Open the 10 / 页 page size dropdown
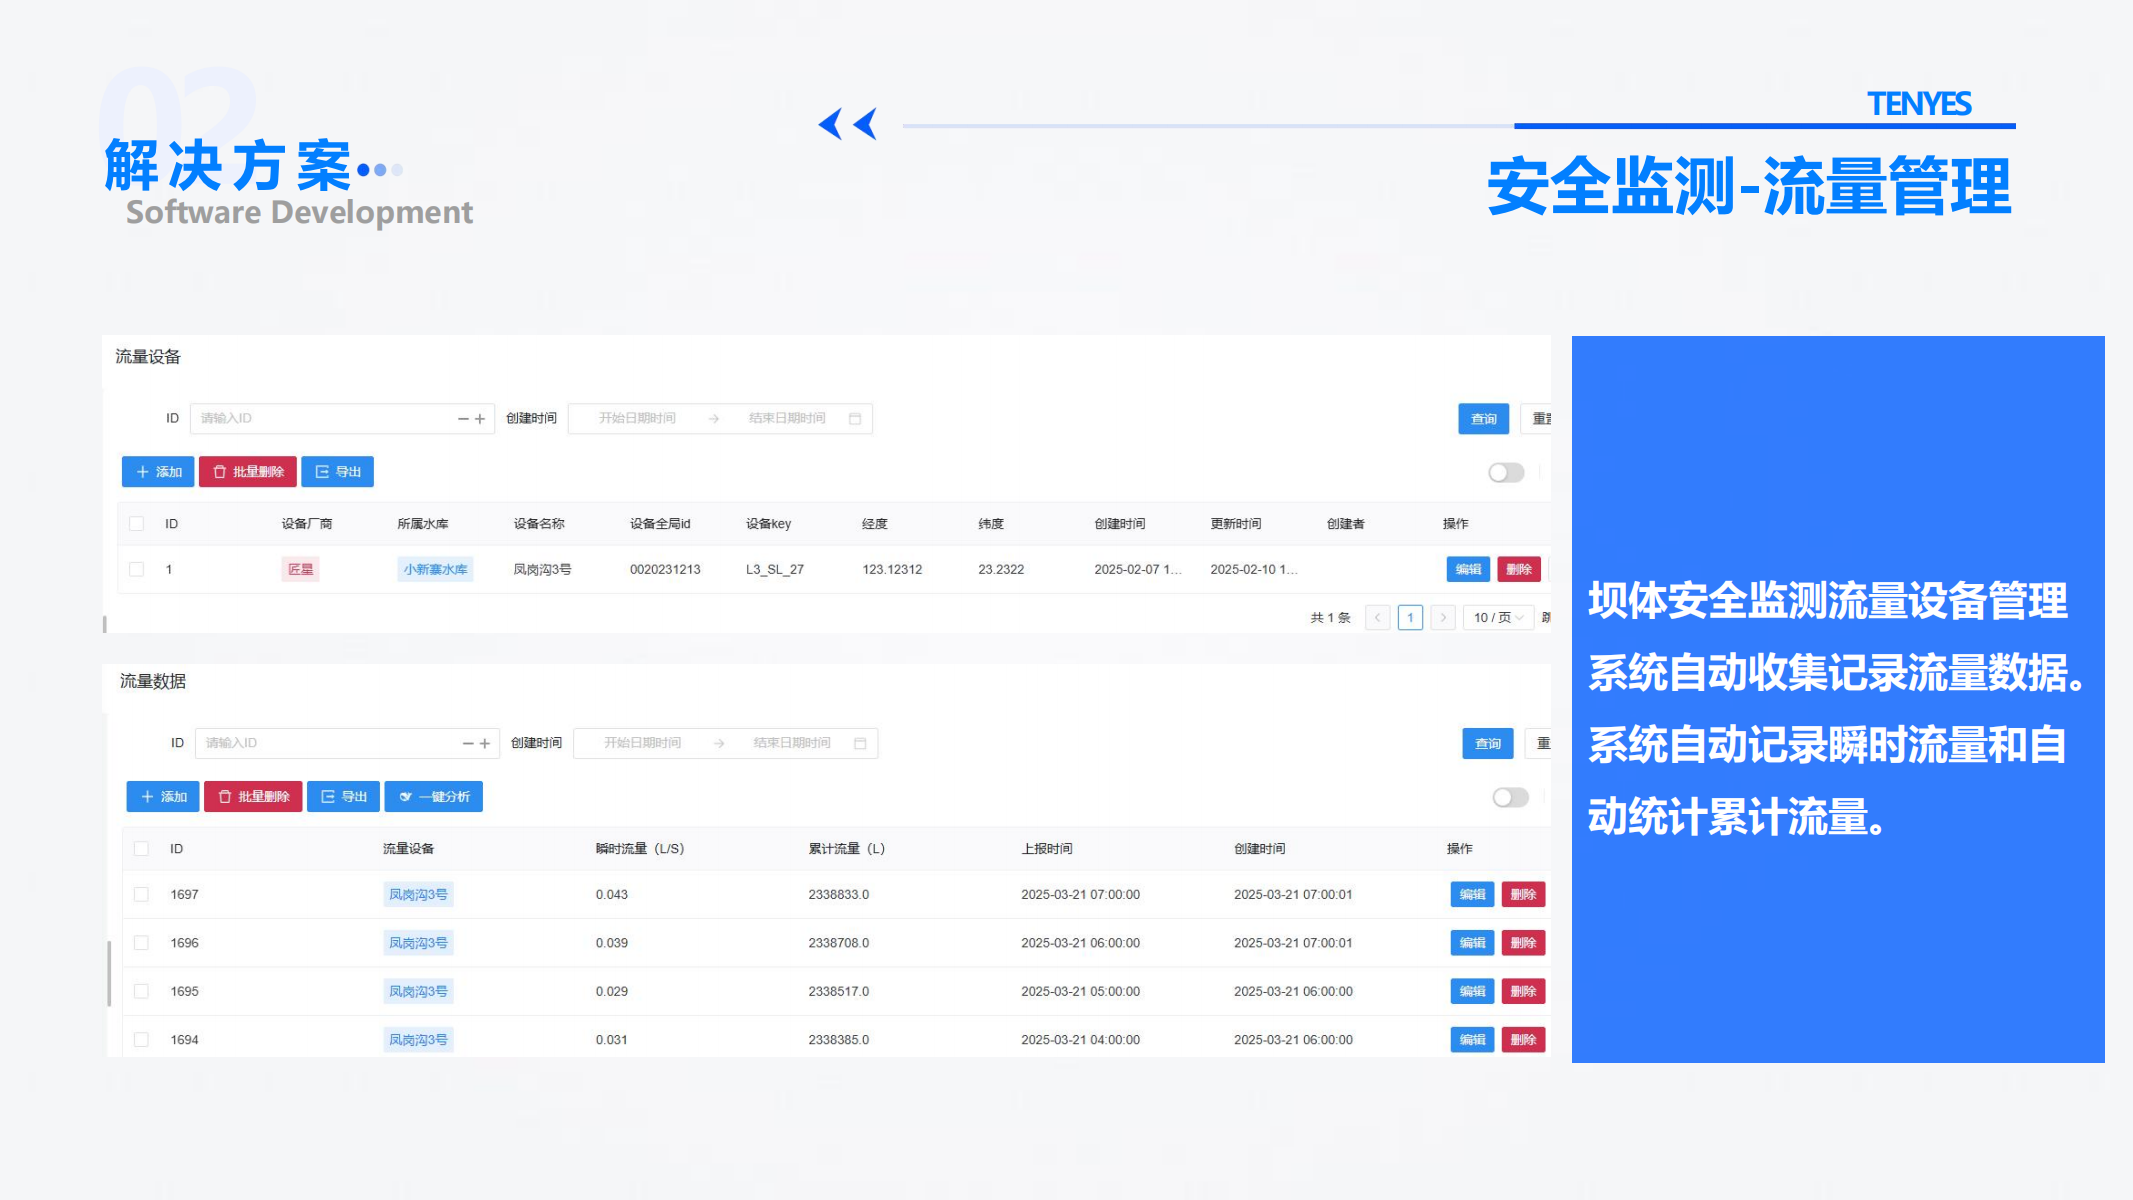Screen dimensions: 2133x1200 tap(1497, 618)
